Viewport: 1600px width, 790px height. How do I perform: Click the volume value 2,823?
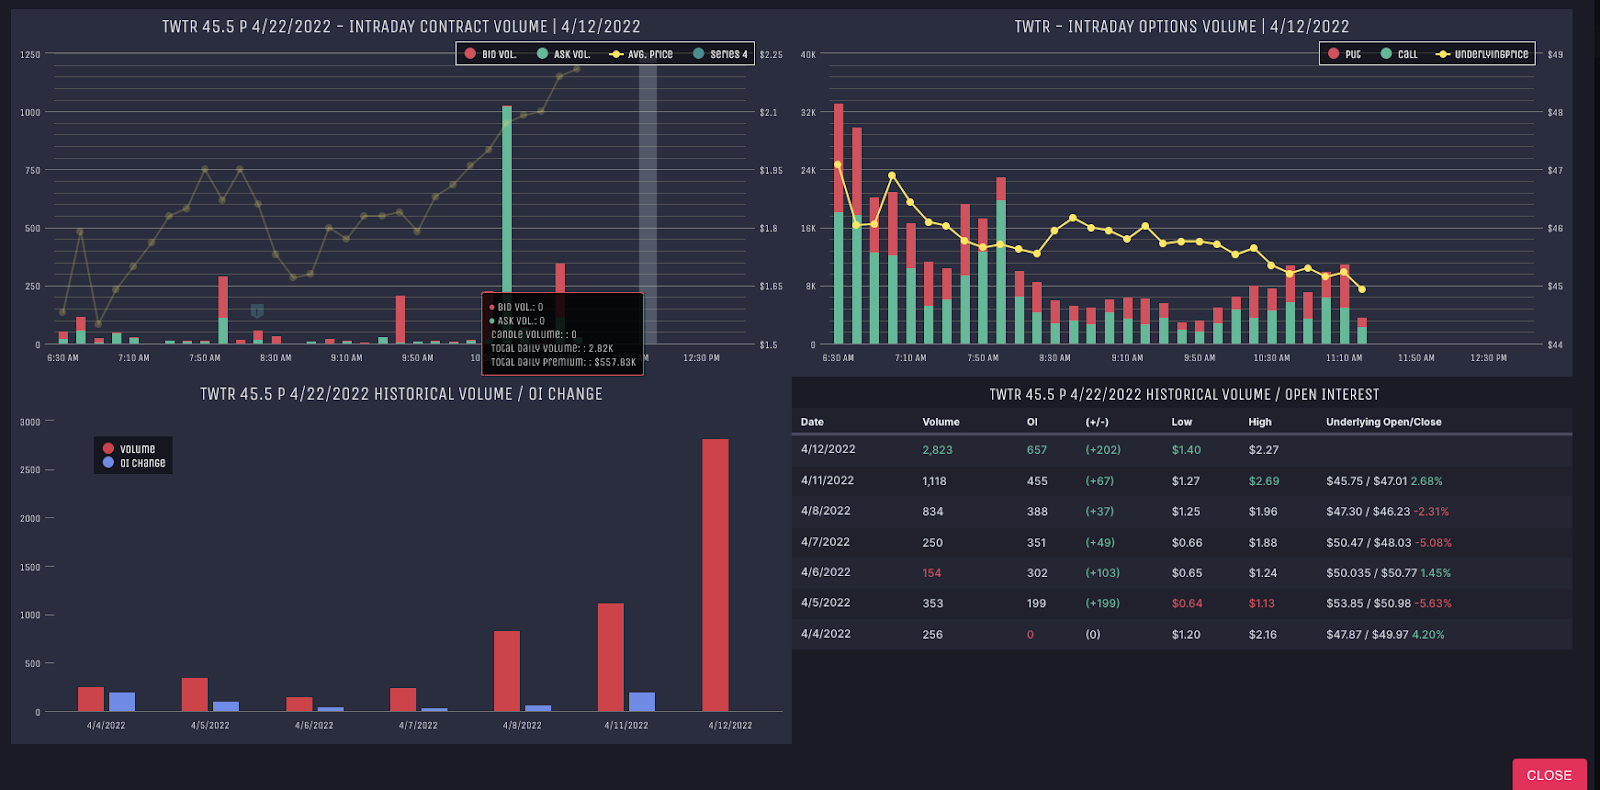coord(937,450)
